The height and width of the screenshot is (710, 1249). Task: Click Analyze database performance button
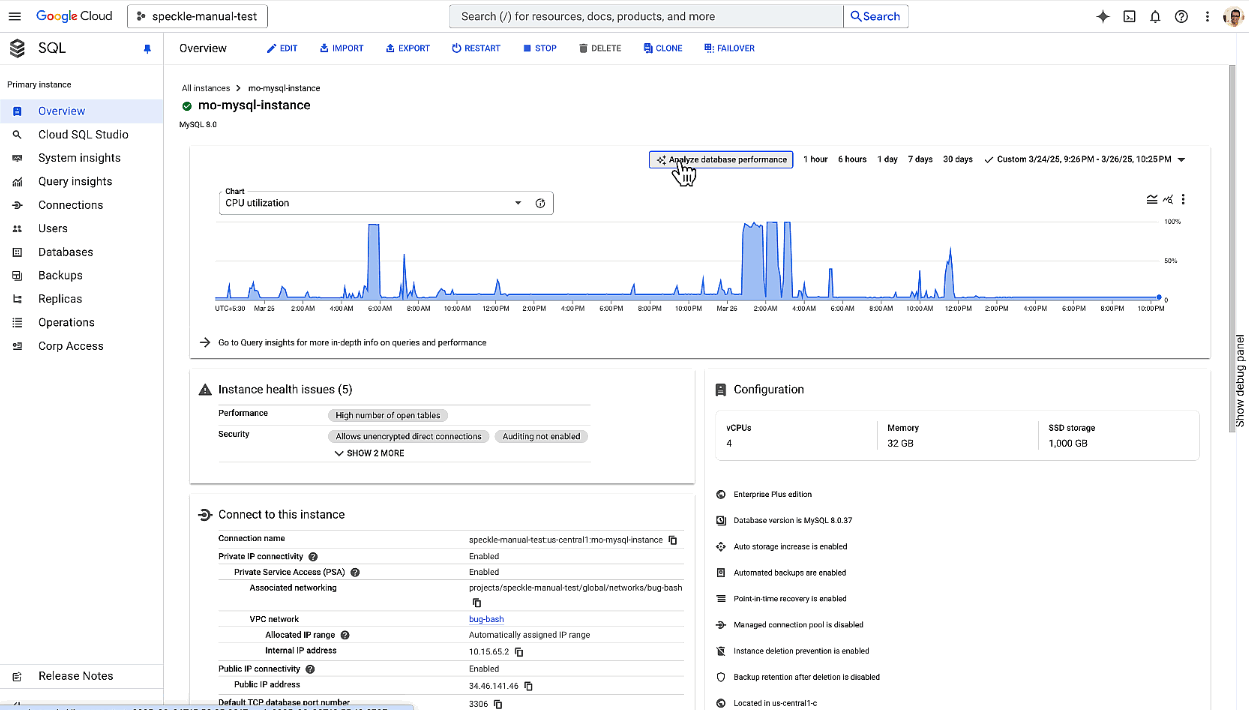721,159
